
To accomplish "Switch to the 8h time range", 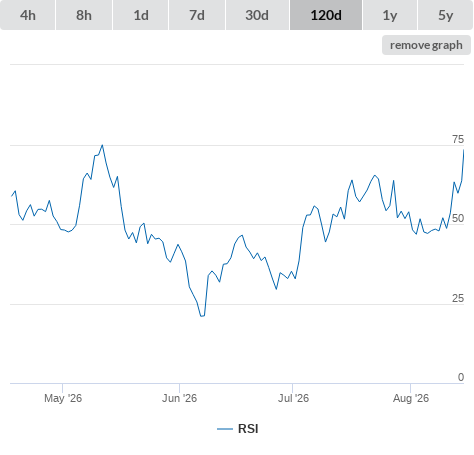I will pyautogui.click(x=84, y=15).
